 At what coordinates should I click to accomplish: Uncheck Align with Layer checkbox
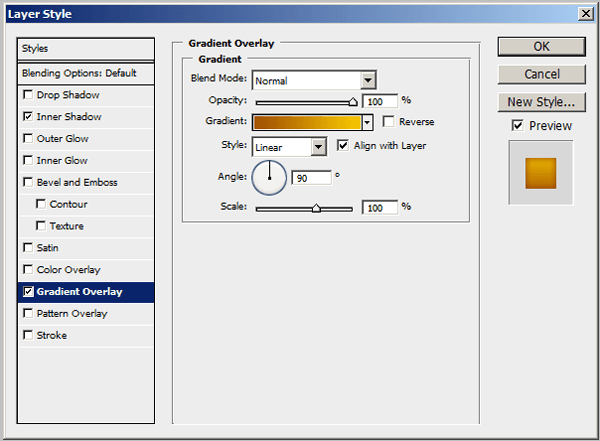[343, 145]
